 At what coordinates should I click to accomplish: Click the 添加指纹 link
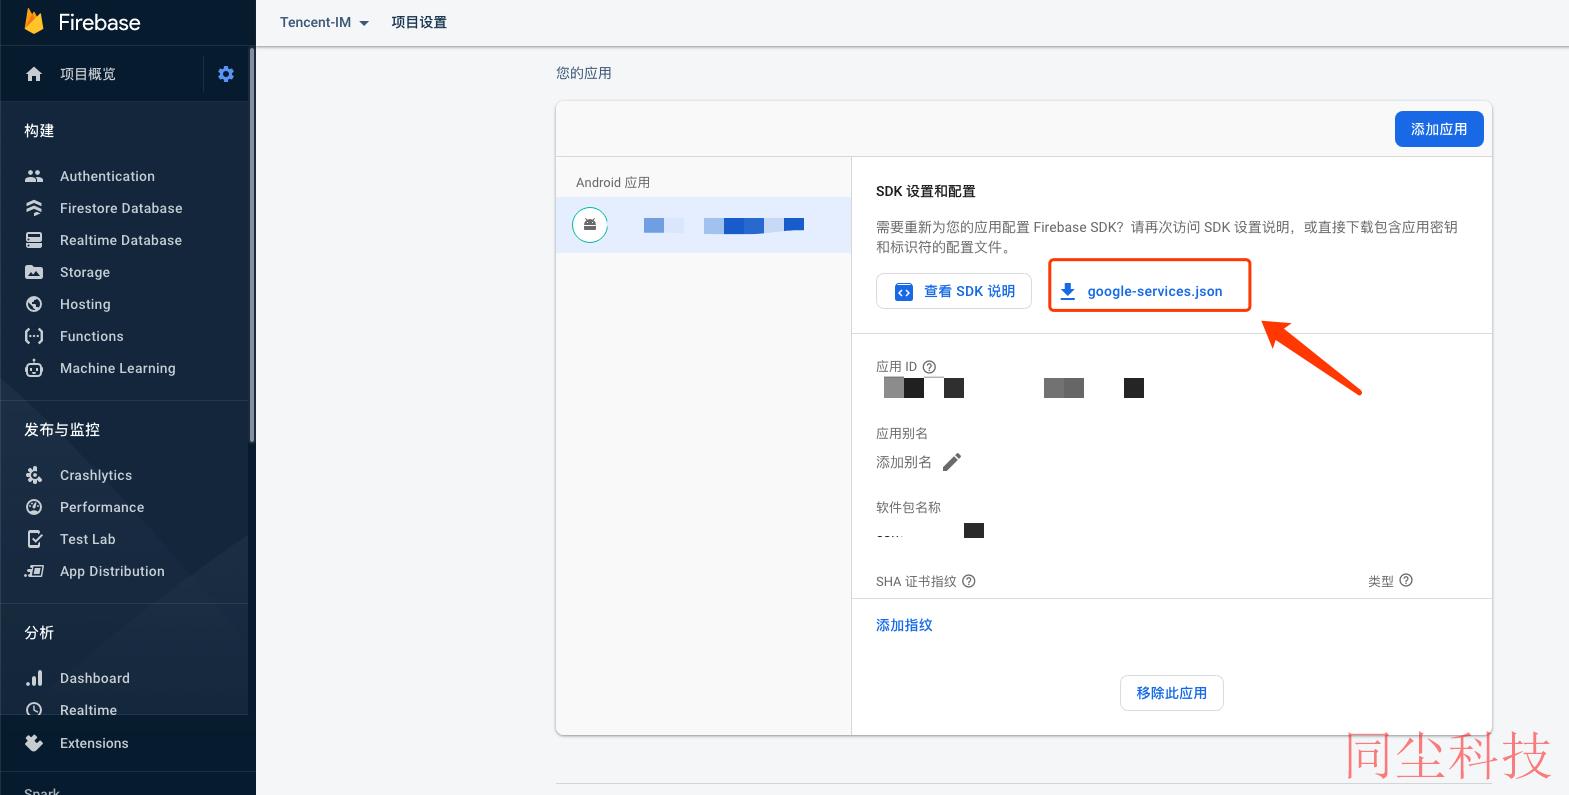904,625
